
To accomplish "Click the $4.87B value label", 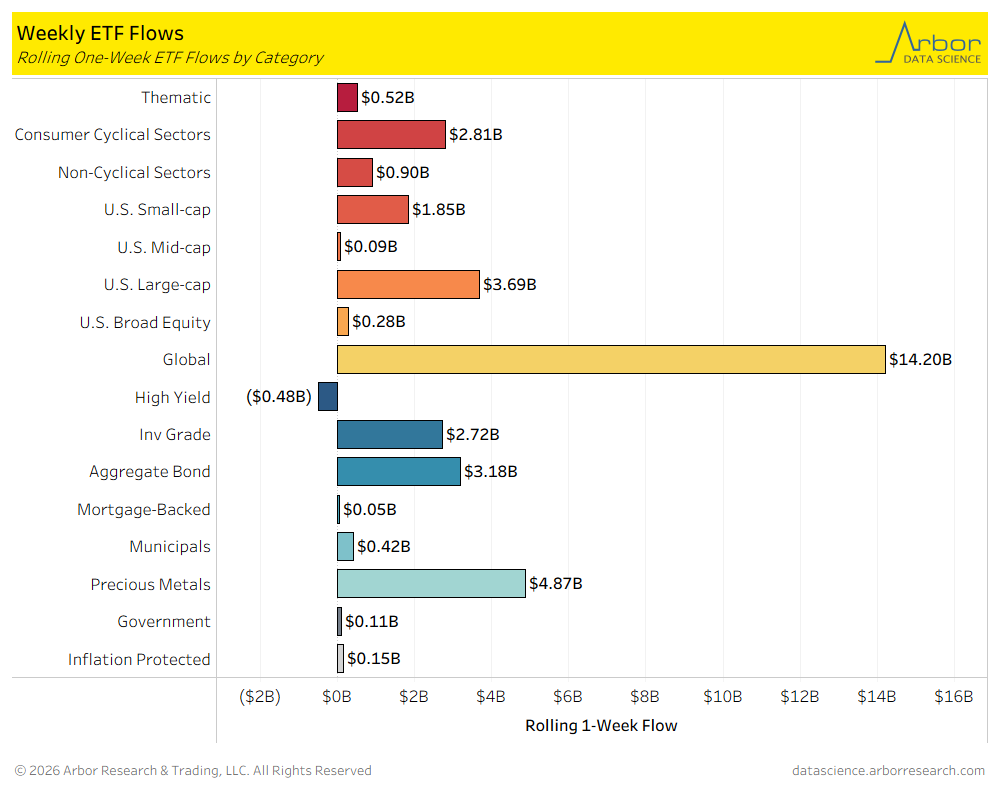I will [556, 584].
